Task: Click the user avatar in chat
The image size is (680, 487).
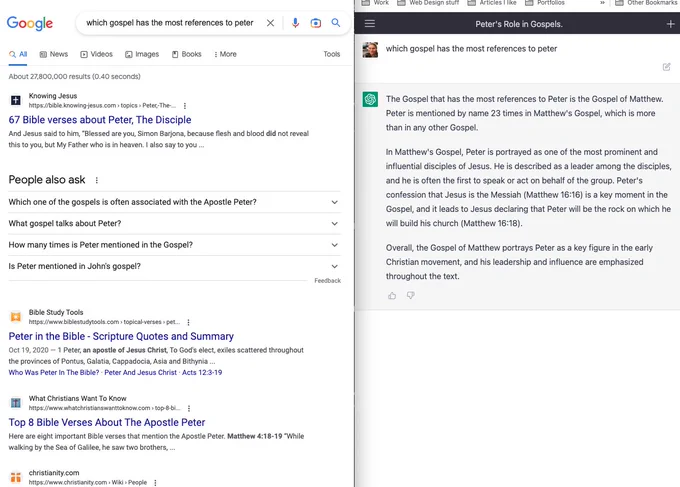Action: [x=370, y=50]
